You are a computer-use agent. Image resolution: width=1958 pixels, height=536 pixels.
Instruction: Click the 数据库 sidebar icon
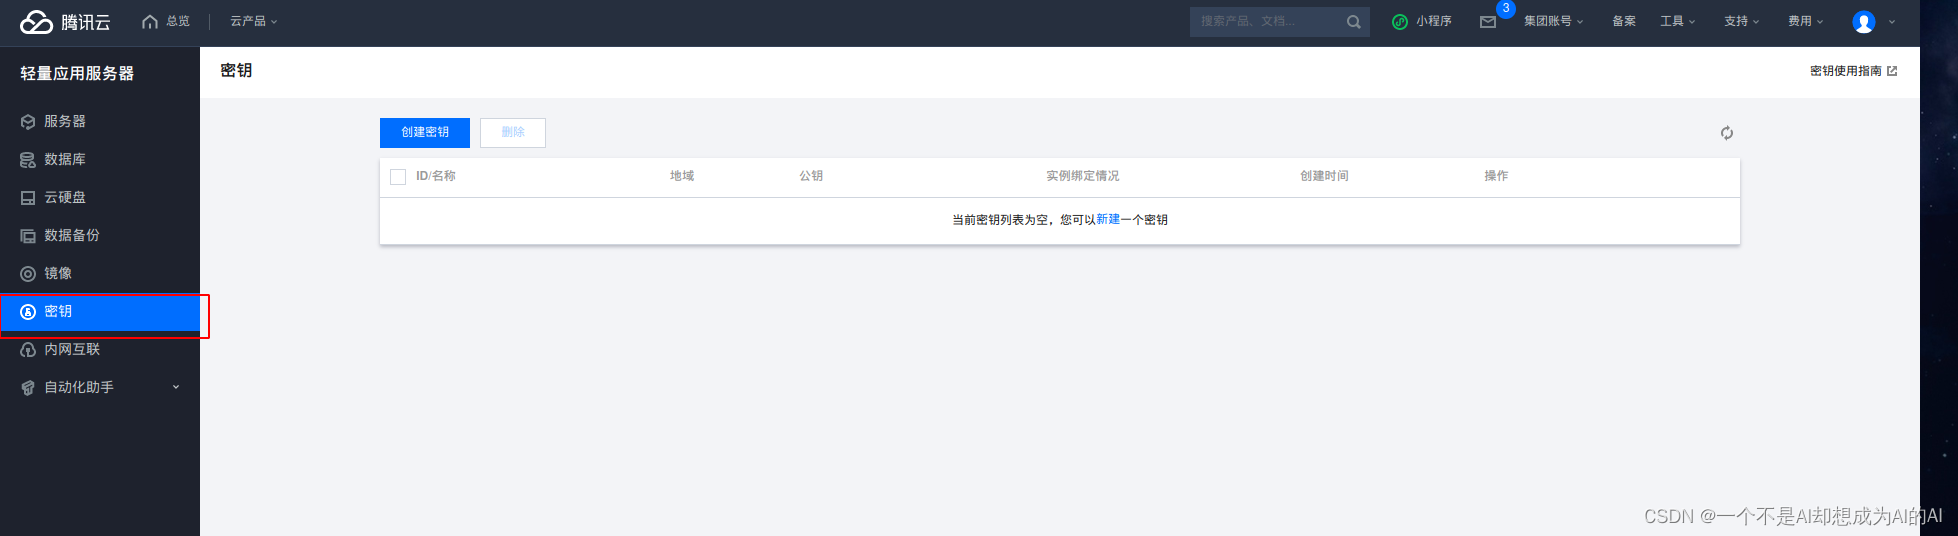(28, 160)
